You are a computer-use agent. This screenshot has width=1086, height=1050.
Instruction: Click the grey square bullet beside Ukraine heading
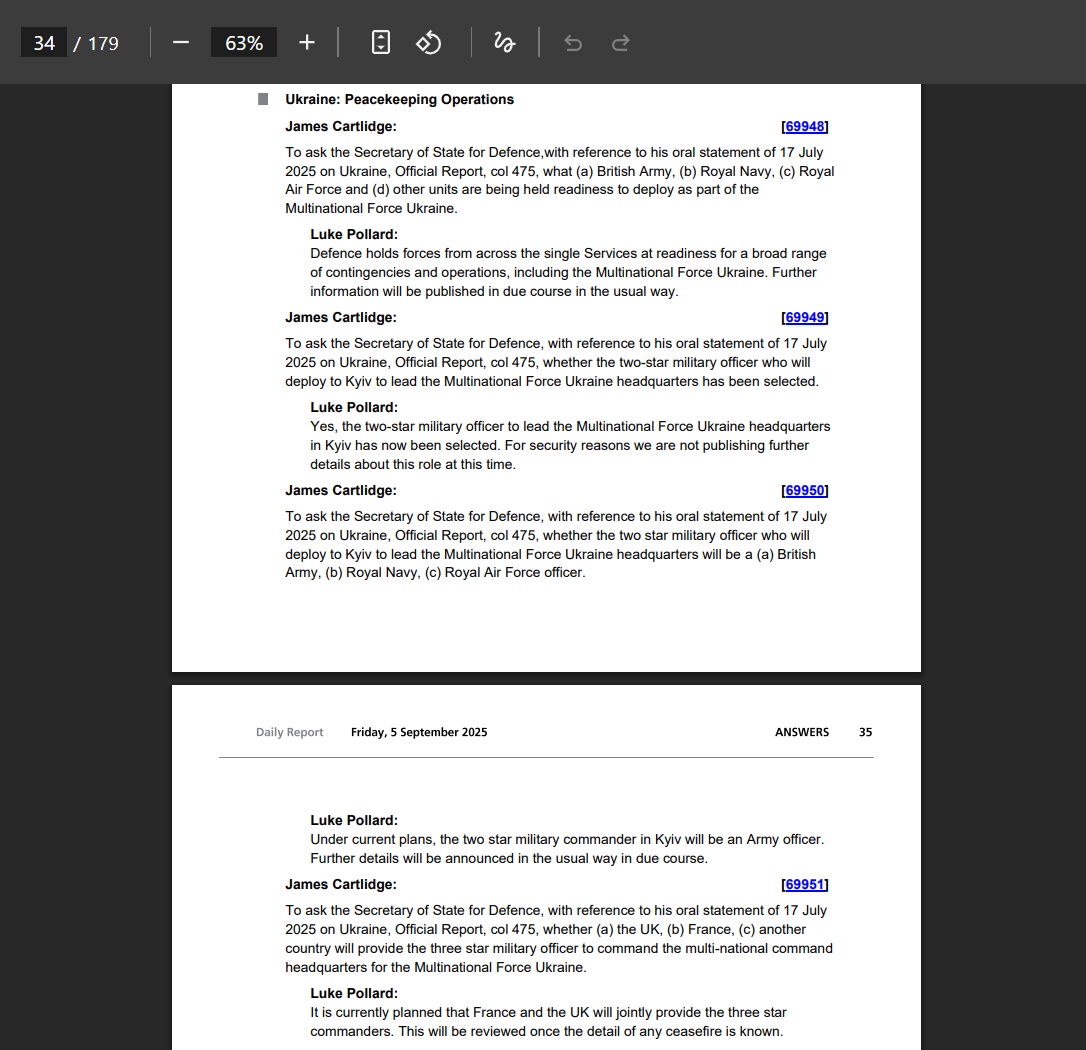click(x=263, y=99)
